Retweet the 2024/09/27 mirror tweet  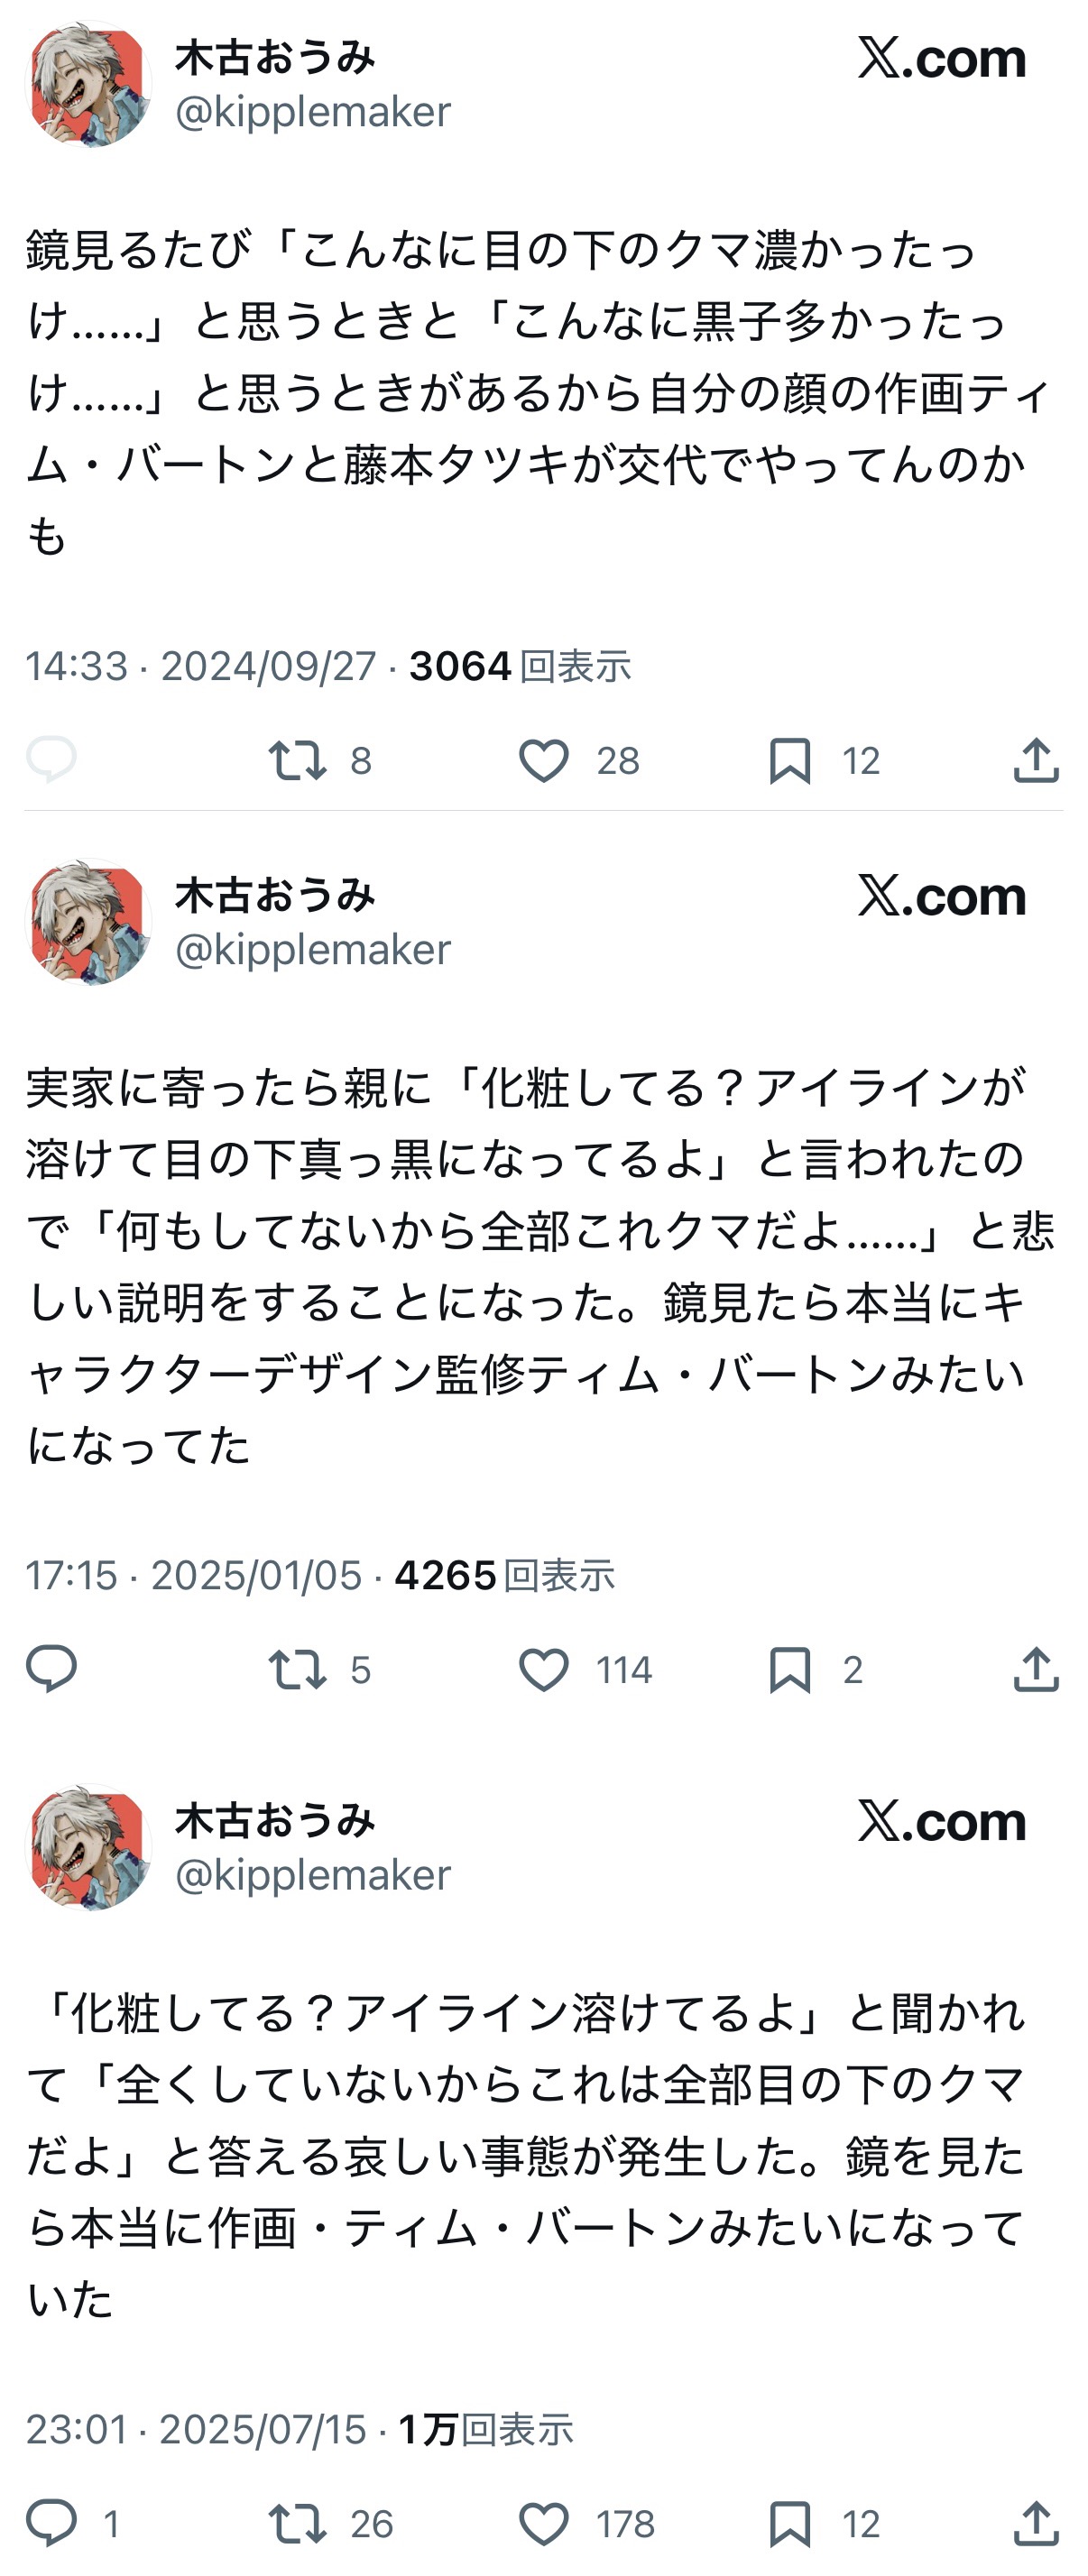pyautogui.click(x=297, y=760)
